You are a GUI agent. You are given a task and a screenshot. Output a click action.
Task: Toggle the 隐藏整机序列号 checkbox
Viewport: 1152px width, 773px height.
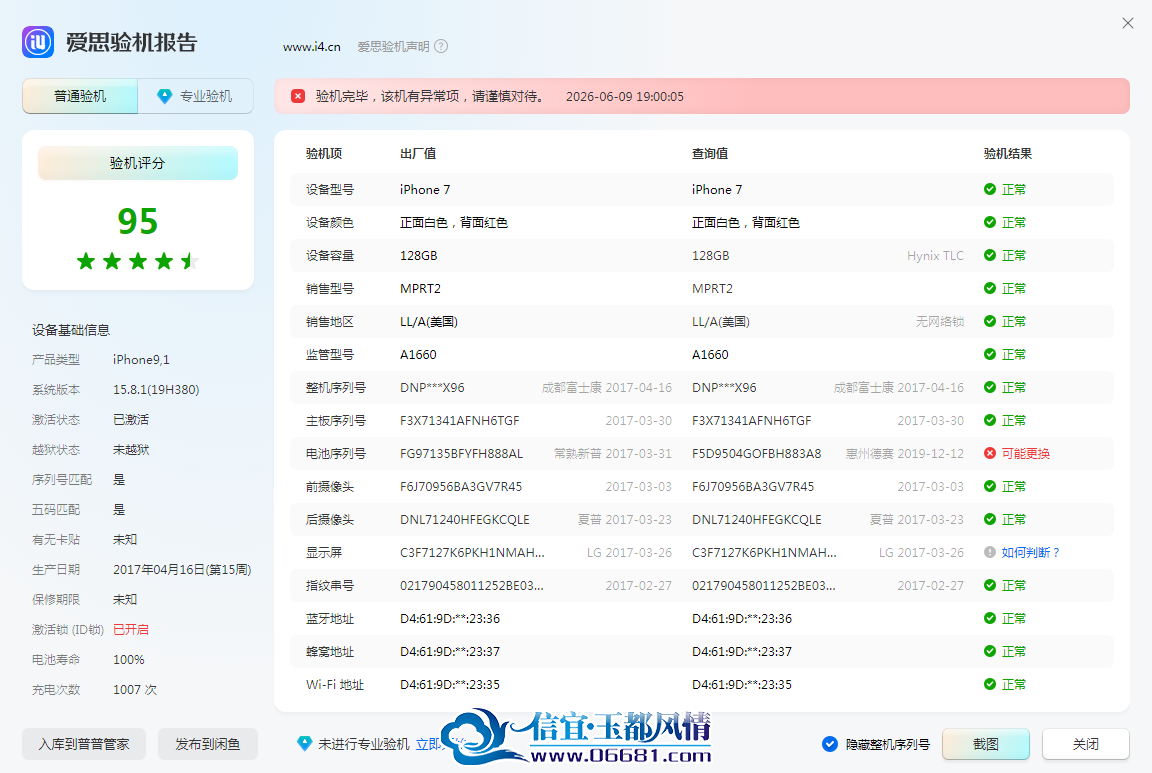[829, 744]
